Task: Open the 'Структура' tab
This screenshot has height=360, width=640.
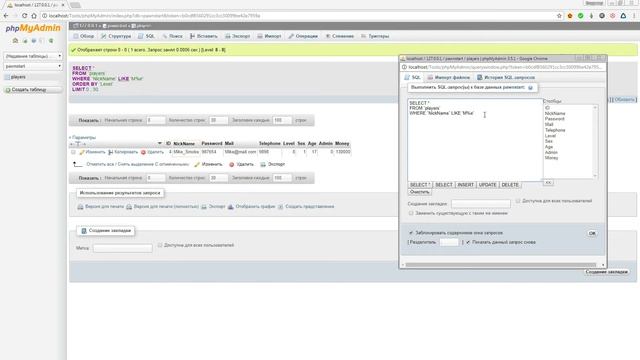Action: point(116,36)
